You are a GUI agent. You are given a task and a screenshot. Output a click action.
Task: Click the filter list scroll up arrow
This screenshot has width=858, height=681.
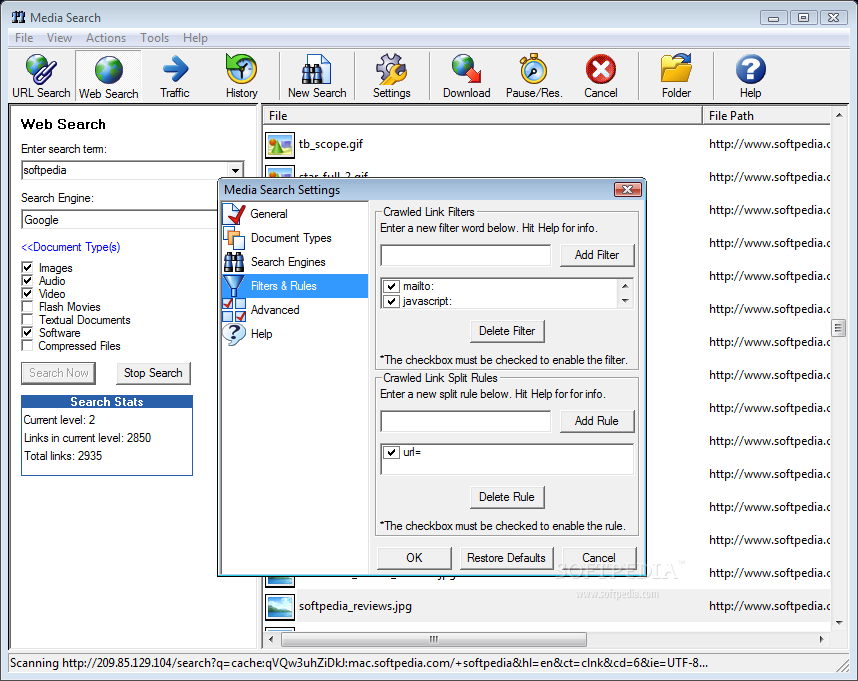click(x=625, y=286)
